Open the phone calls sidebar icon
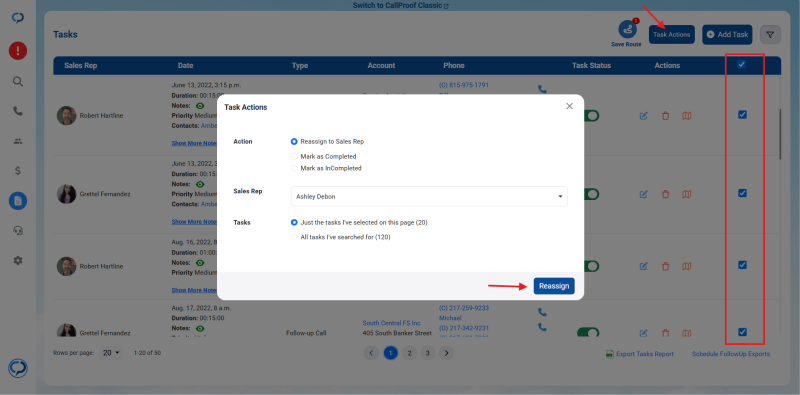Screen dimensions: 800x395 (x=18, y=111)
